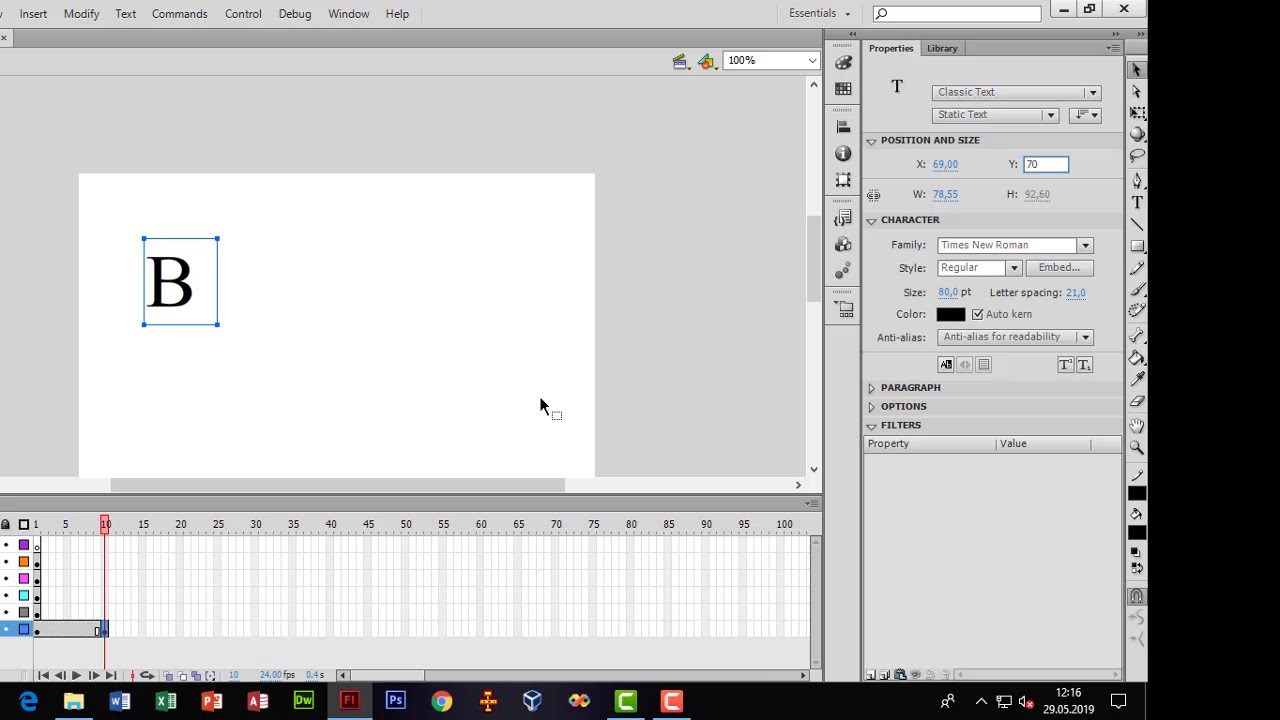Click the orange layer outline color swatch
This screenshot has height=720, width=1280.
pos(24,562)
